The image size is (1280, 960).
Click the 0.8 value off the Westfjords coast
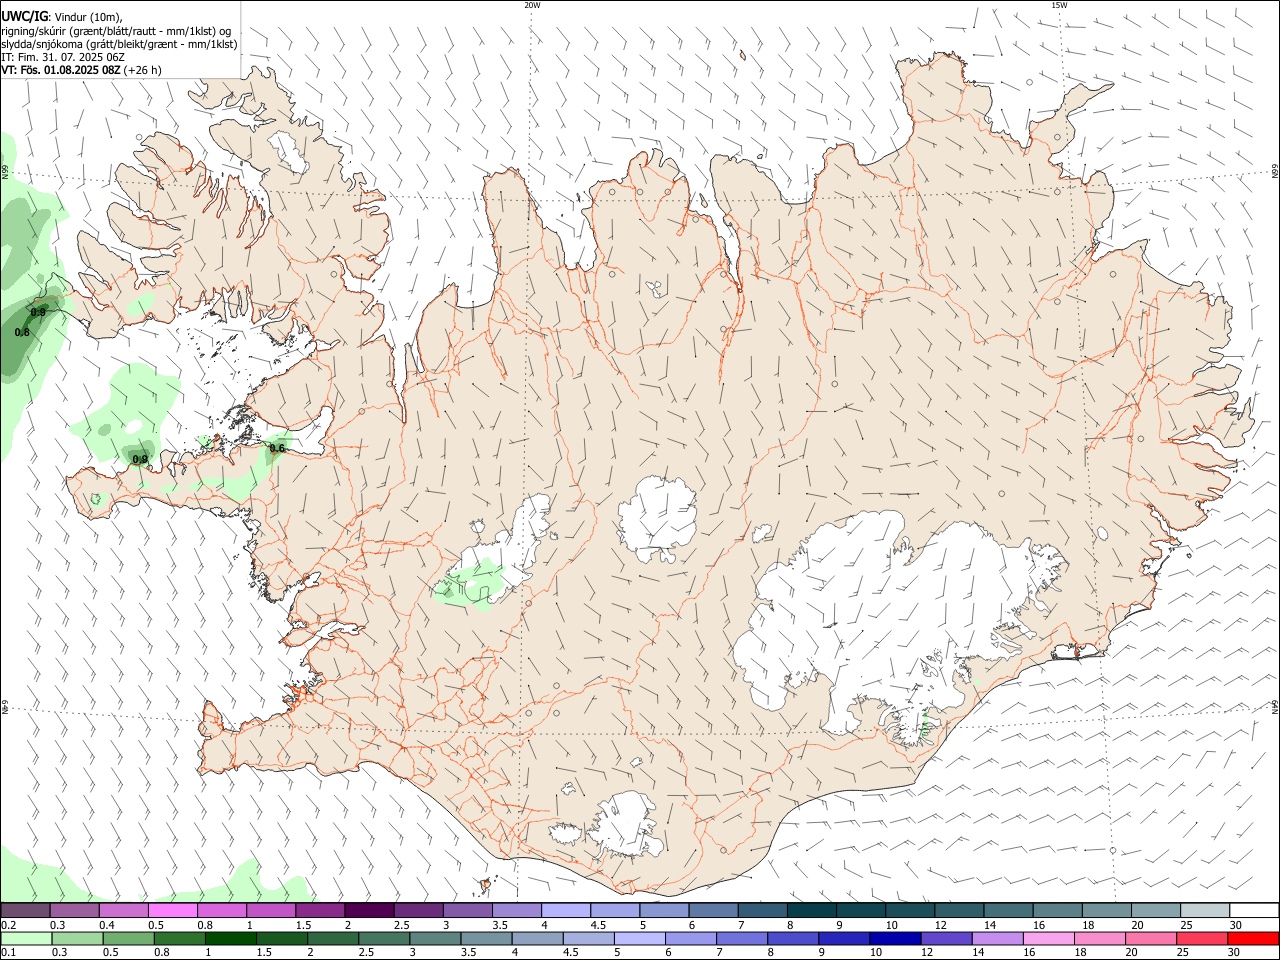(x=22, y=332)
